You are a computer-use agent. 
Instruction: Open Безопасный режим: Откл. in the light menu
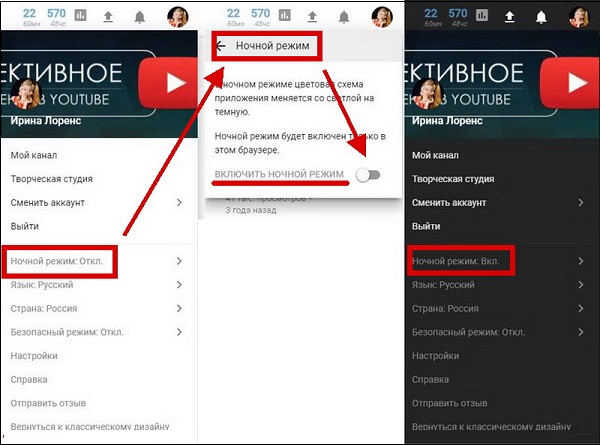coord(67,332)
